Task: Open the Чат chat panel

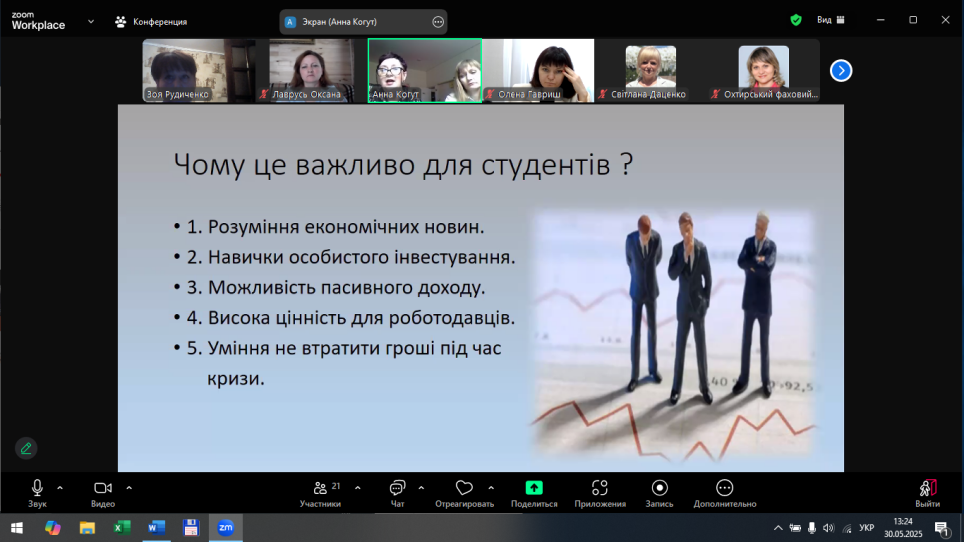Action: [397, 488]
